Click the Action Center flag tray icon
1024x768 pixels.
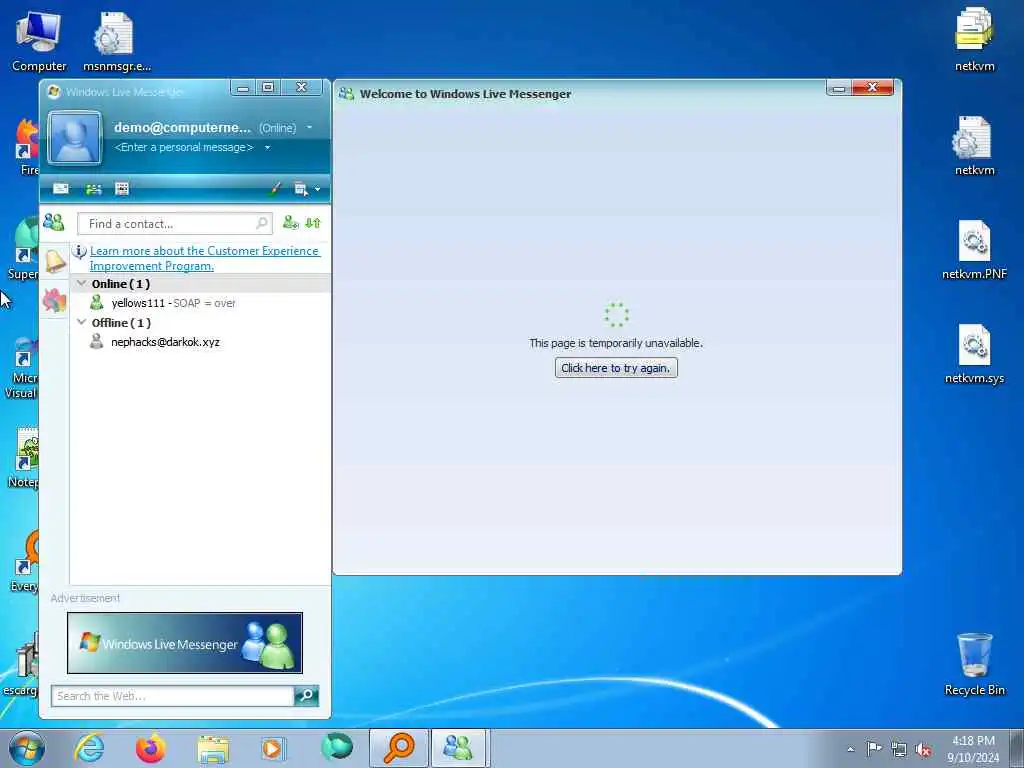[874, 748]
